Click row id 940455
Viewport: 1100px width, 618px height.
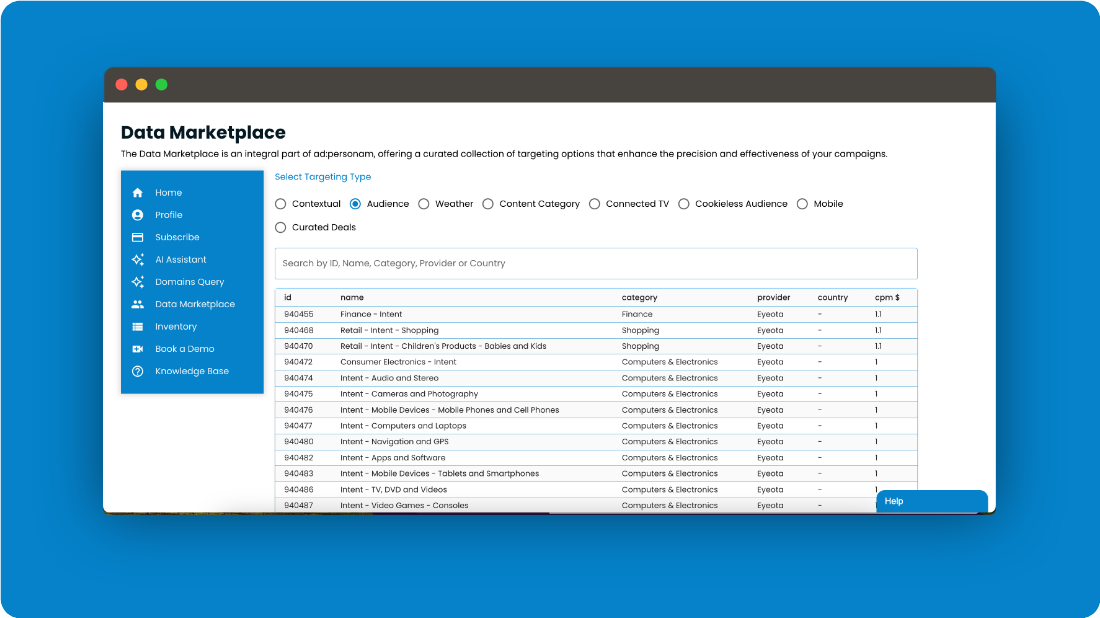[x=298, y=314]
